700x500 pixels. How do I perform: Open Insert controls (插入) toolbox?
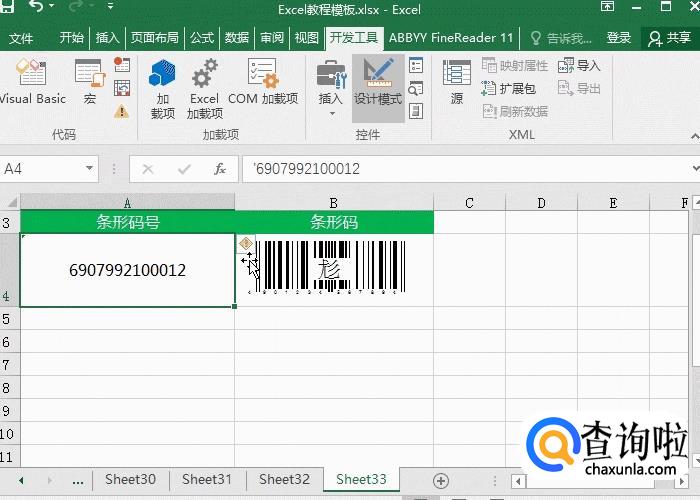point(331,88)
